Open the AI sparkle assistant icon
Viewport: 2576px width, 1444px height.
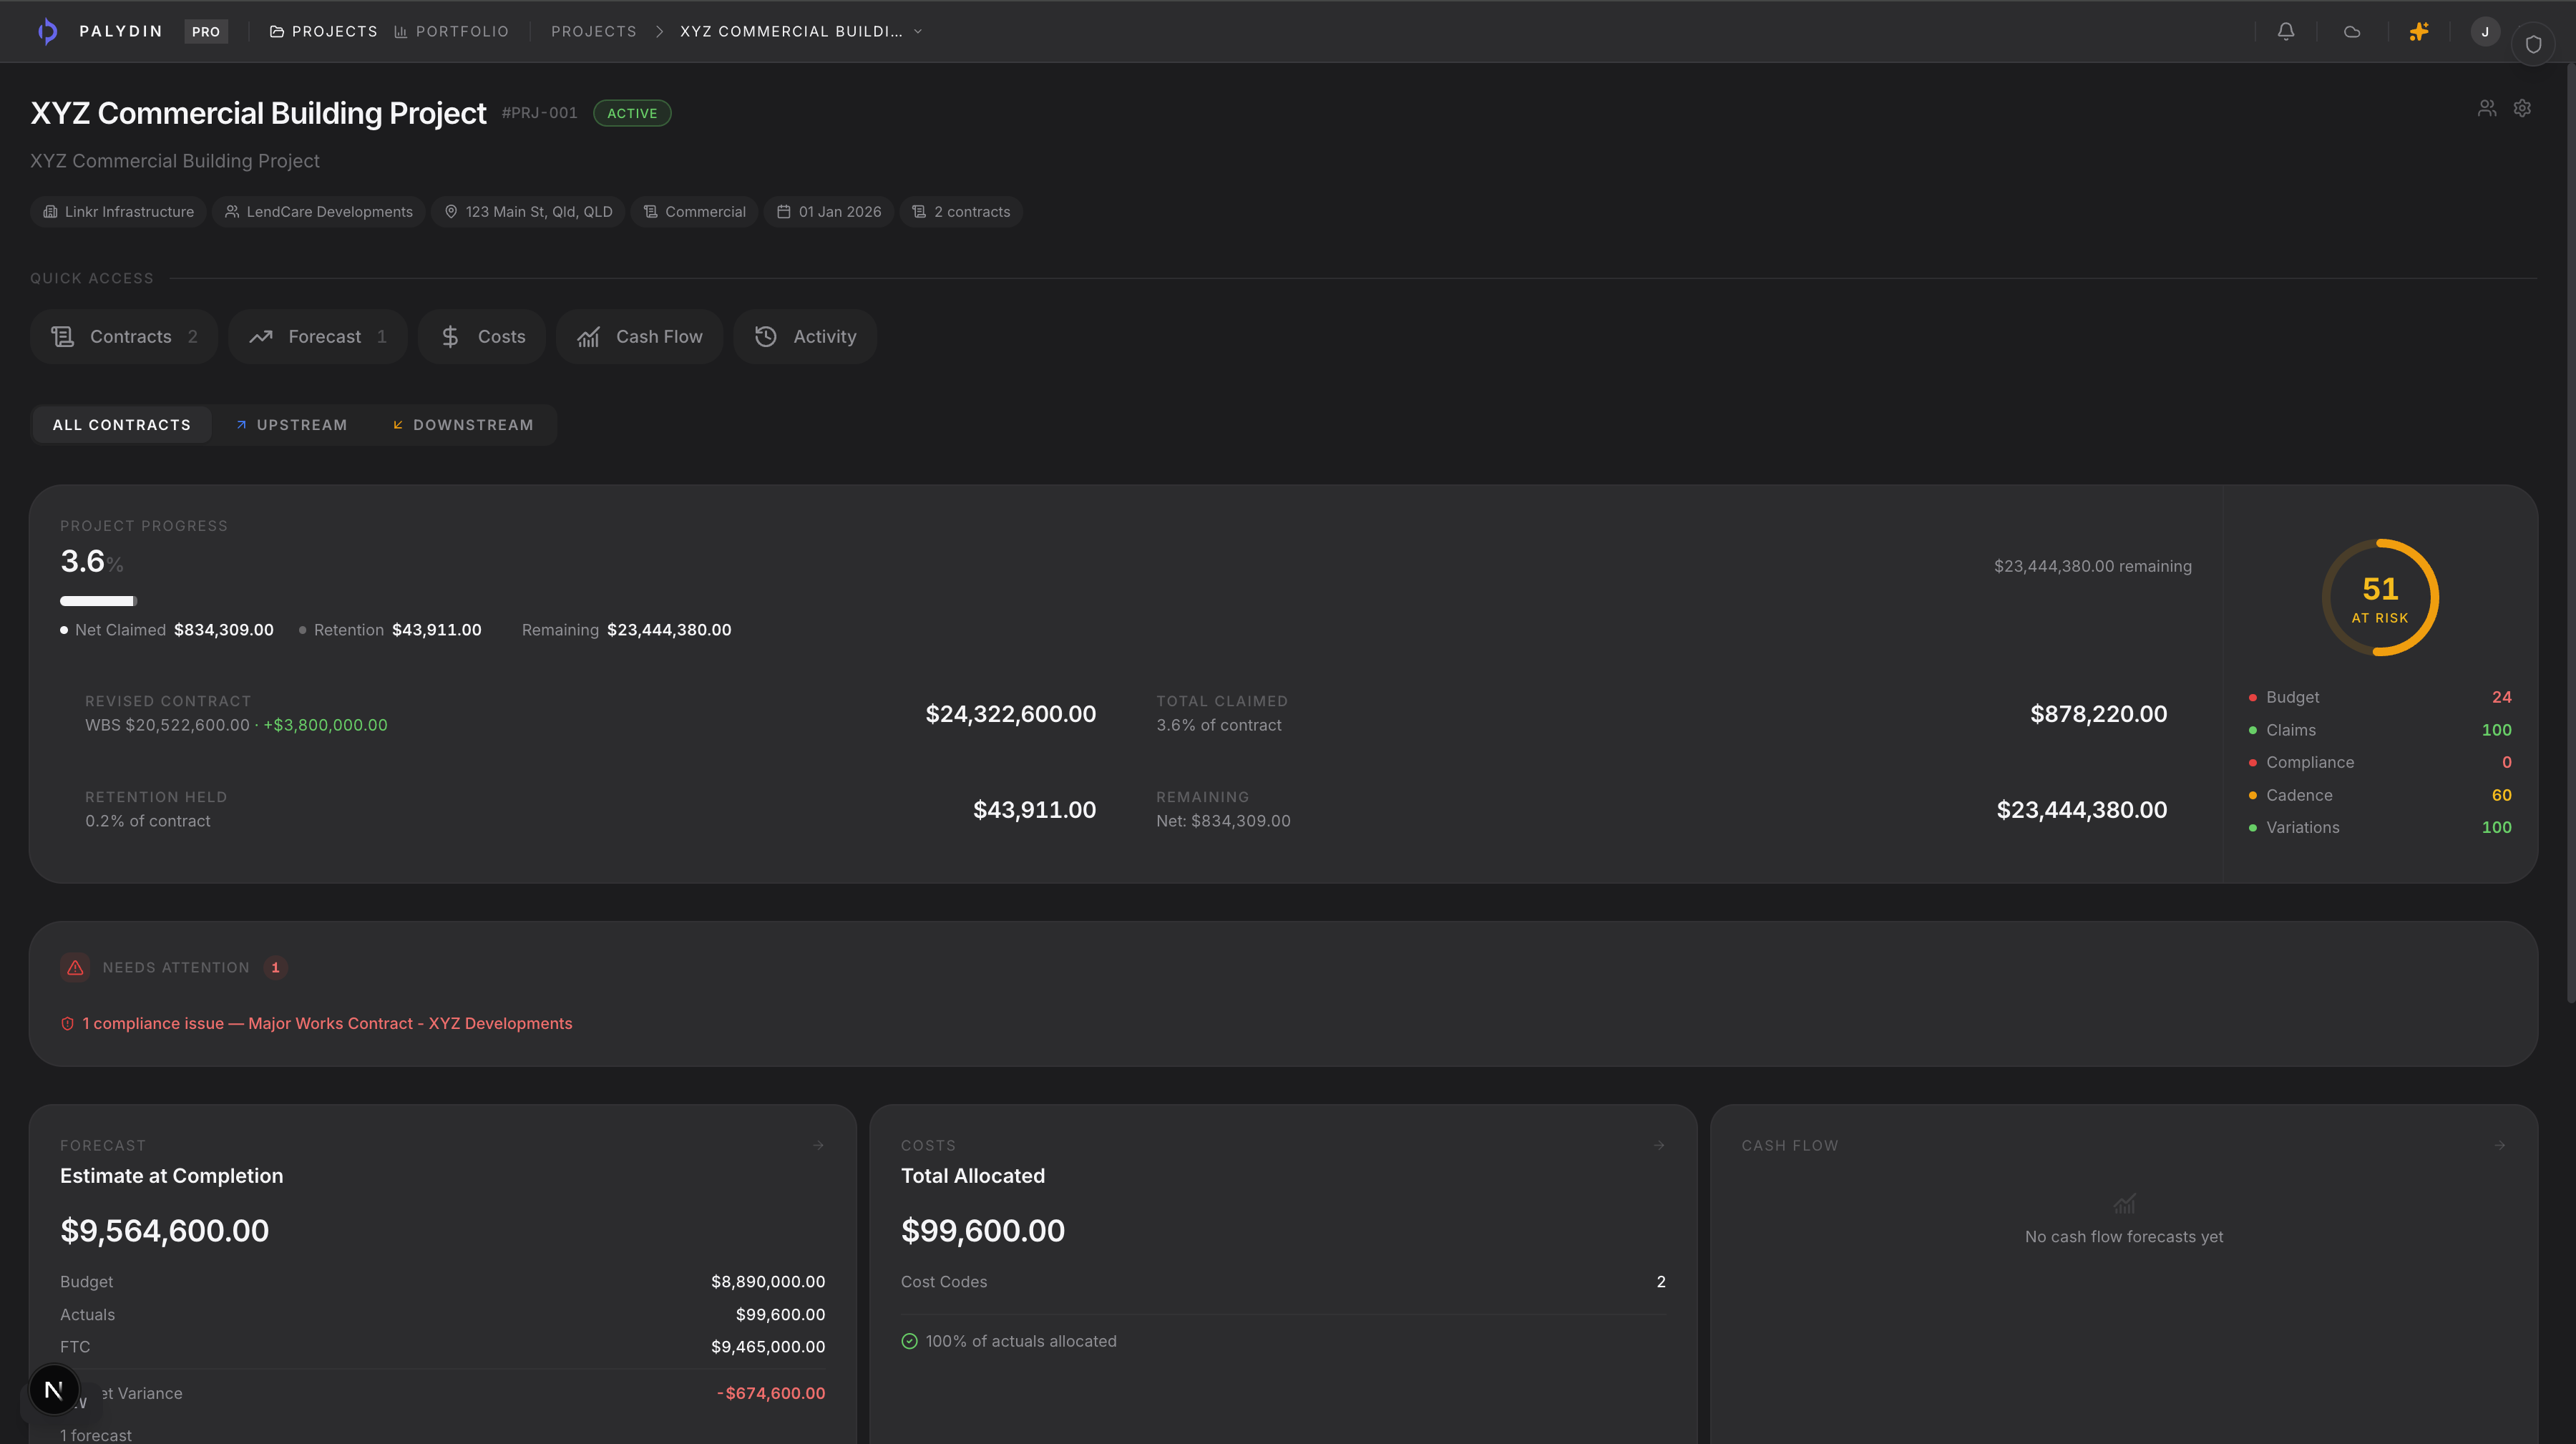point(2418,31)
